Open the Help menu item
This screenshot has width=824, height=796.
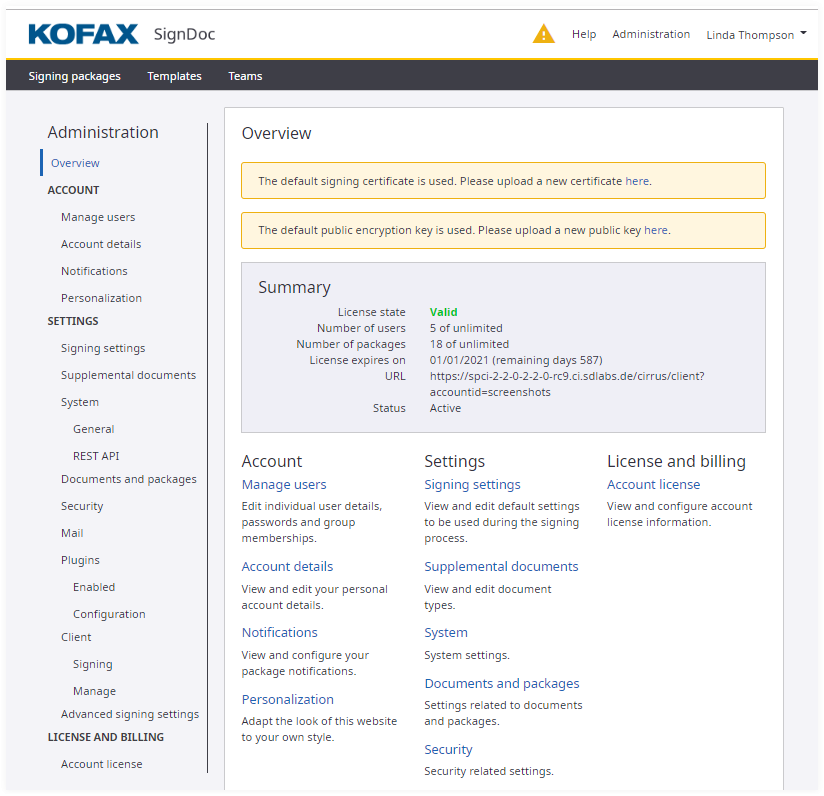(584, 34)
